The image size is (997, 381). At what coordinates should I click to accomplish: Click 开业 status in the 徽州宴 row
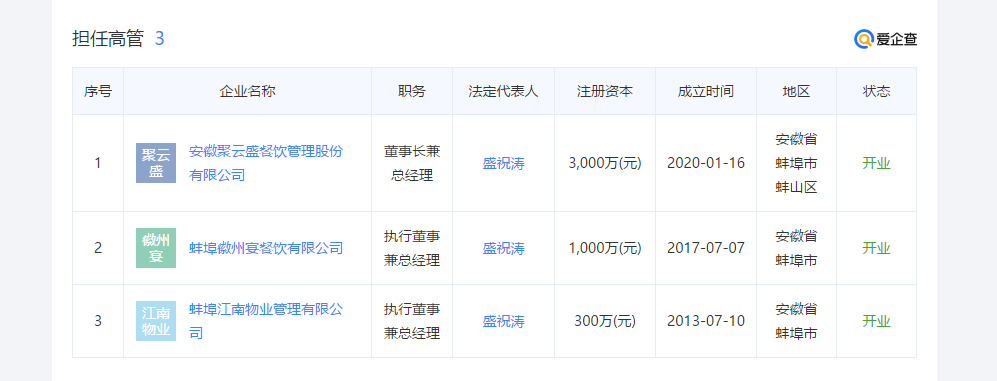(x=876, y=248)
